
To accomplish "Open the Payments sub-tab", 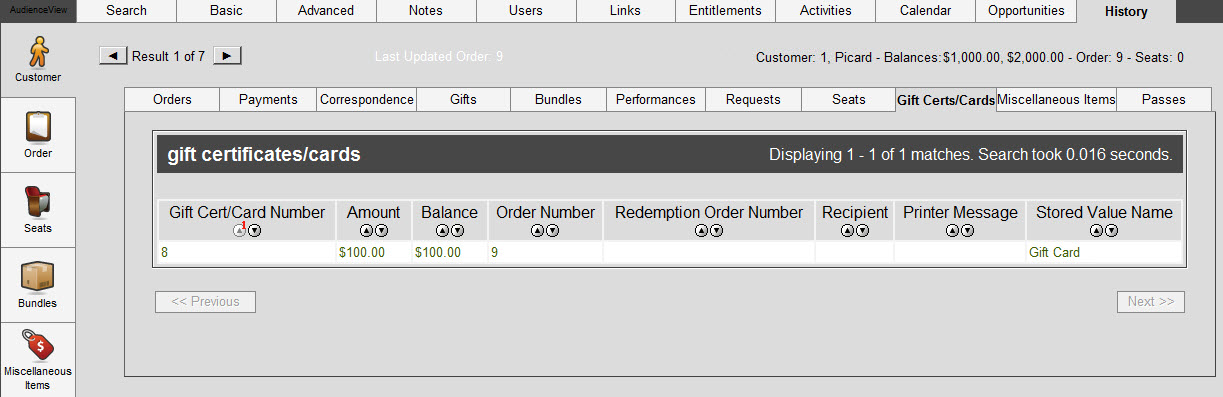I will pos(269,99).
